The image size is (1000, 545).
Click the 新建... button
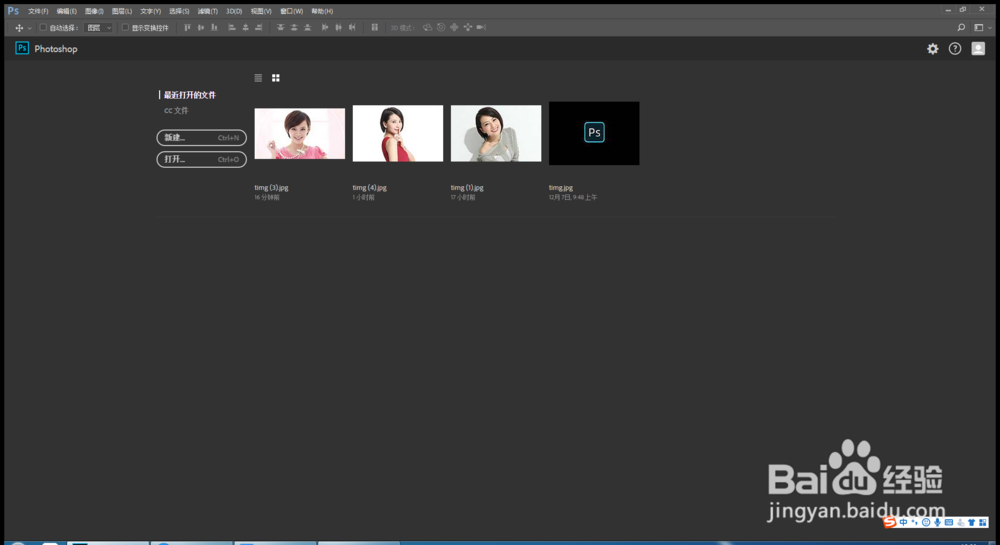coord(202,138)
